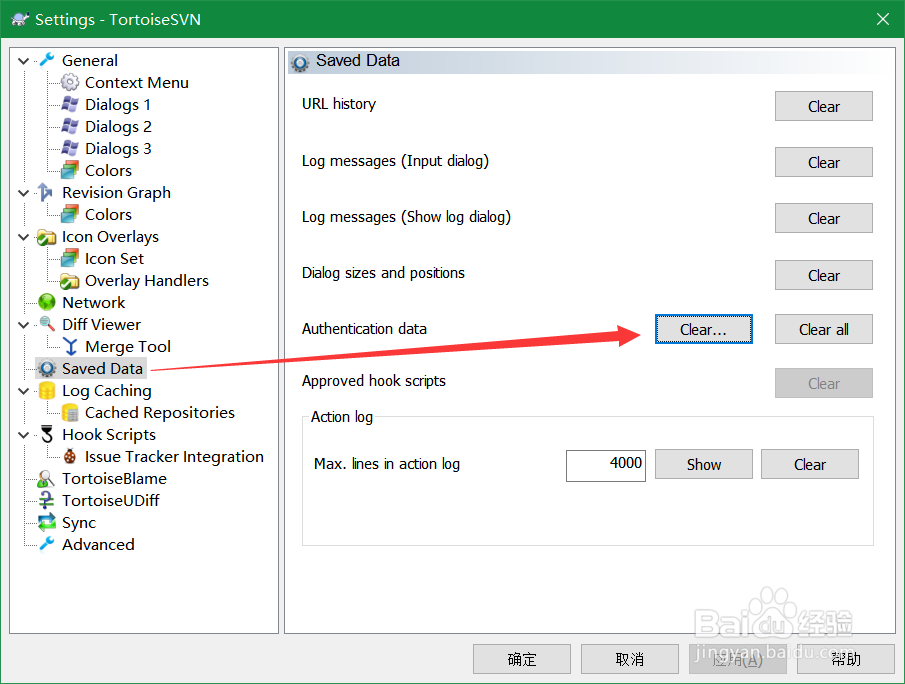Click Colors icon under General

pyautogui.click(x=70, y=170)
